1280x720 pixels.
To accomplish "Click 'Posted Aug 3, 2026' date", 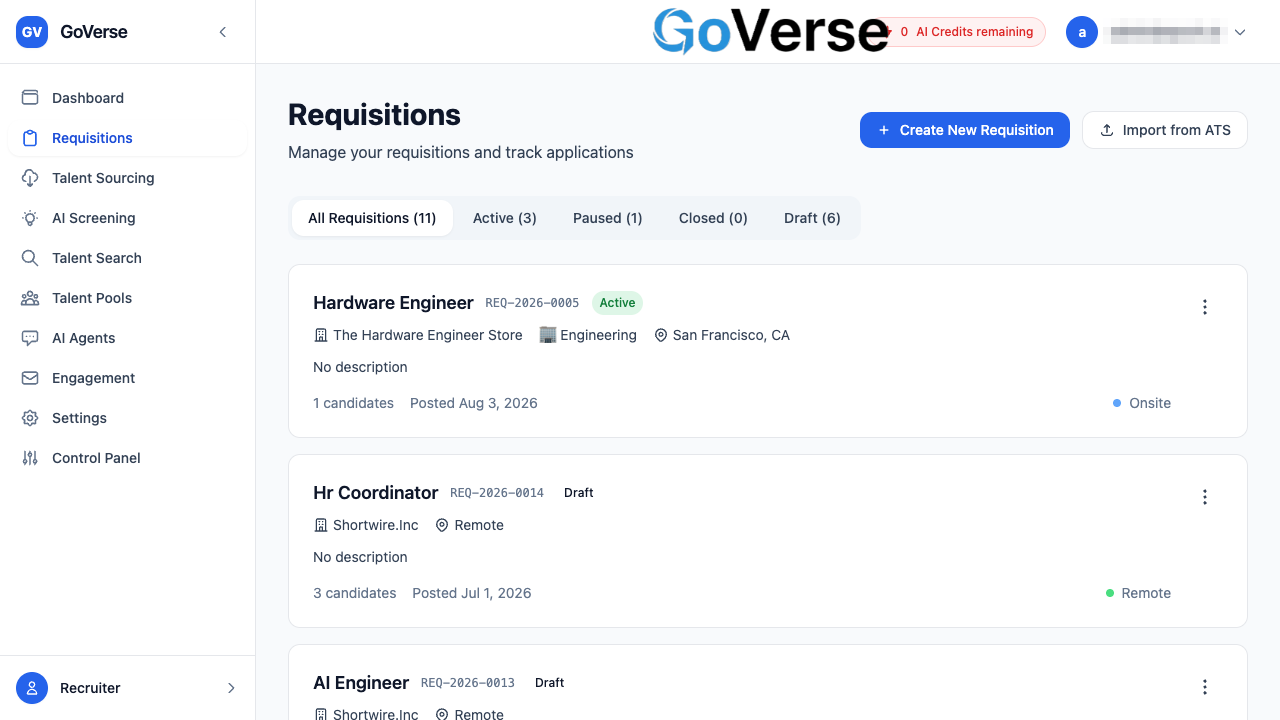I will click(x=474, y=403).
